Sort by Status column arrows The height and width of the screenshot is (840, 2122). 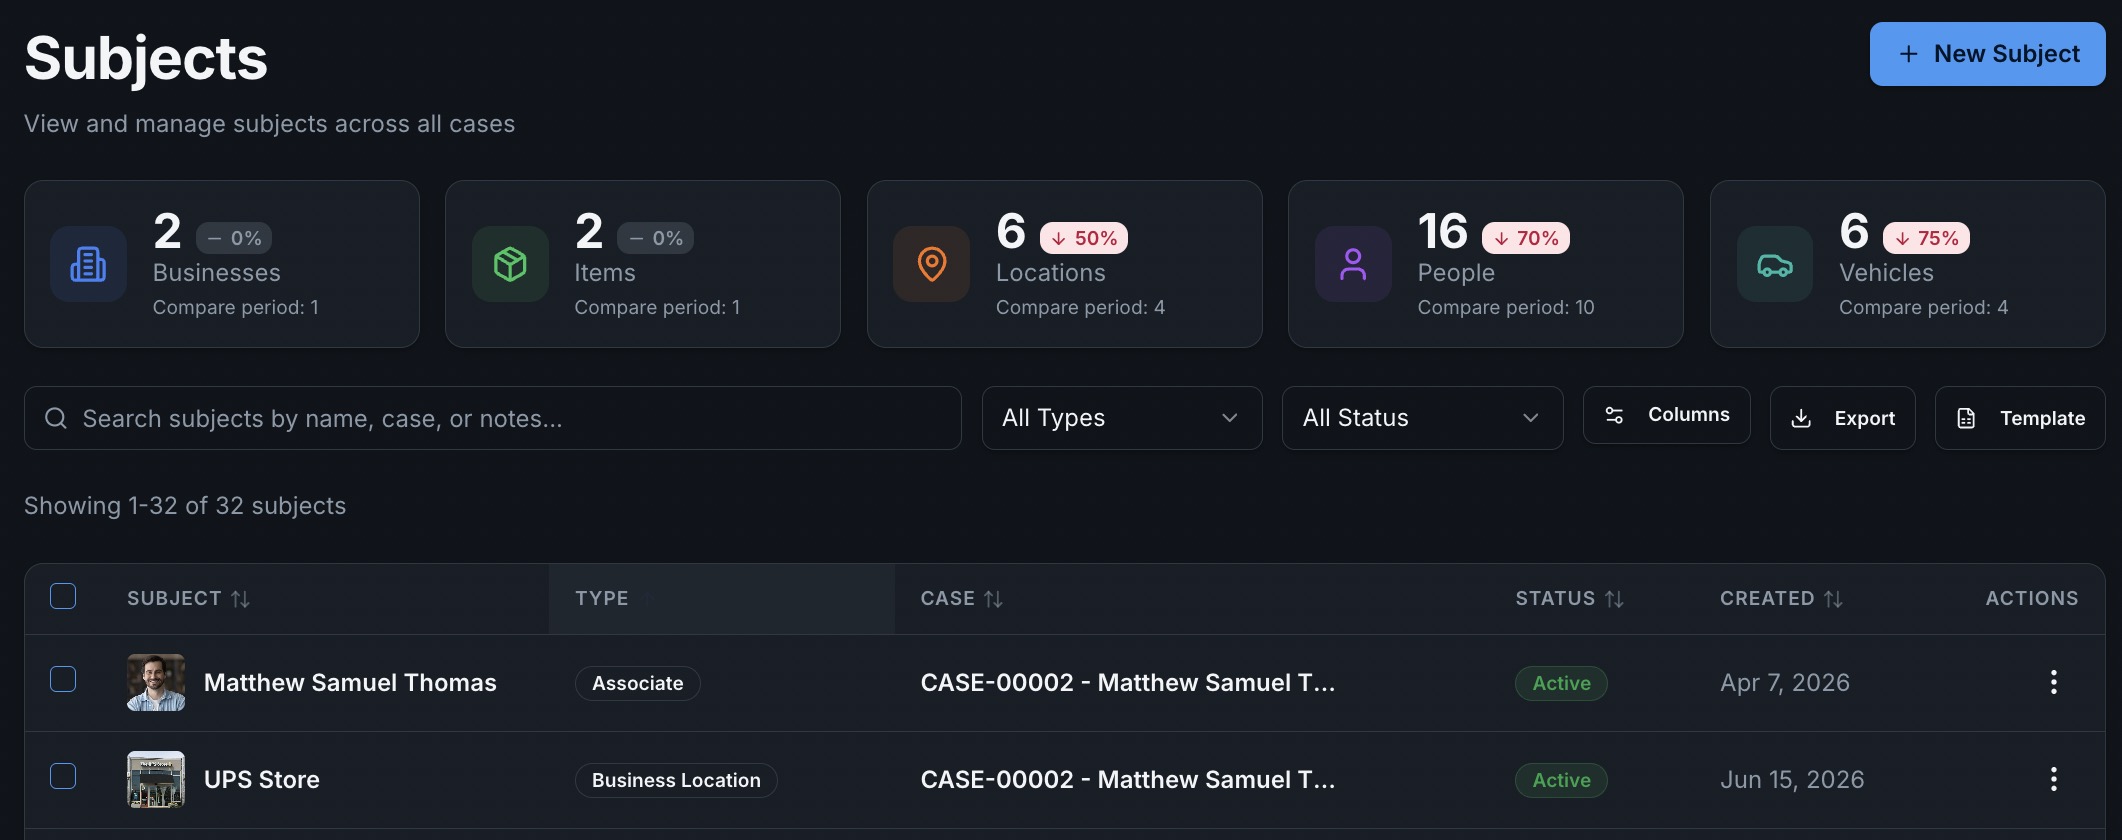tap(1614, 599)
